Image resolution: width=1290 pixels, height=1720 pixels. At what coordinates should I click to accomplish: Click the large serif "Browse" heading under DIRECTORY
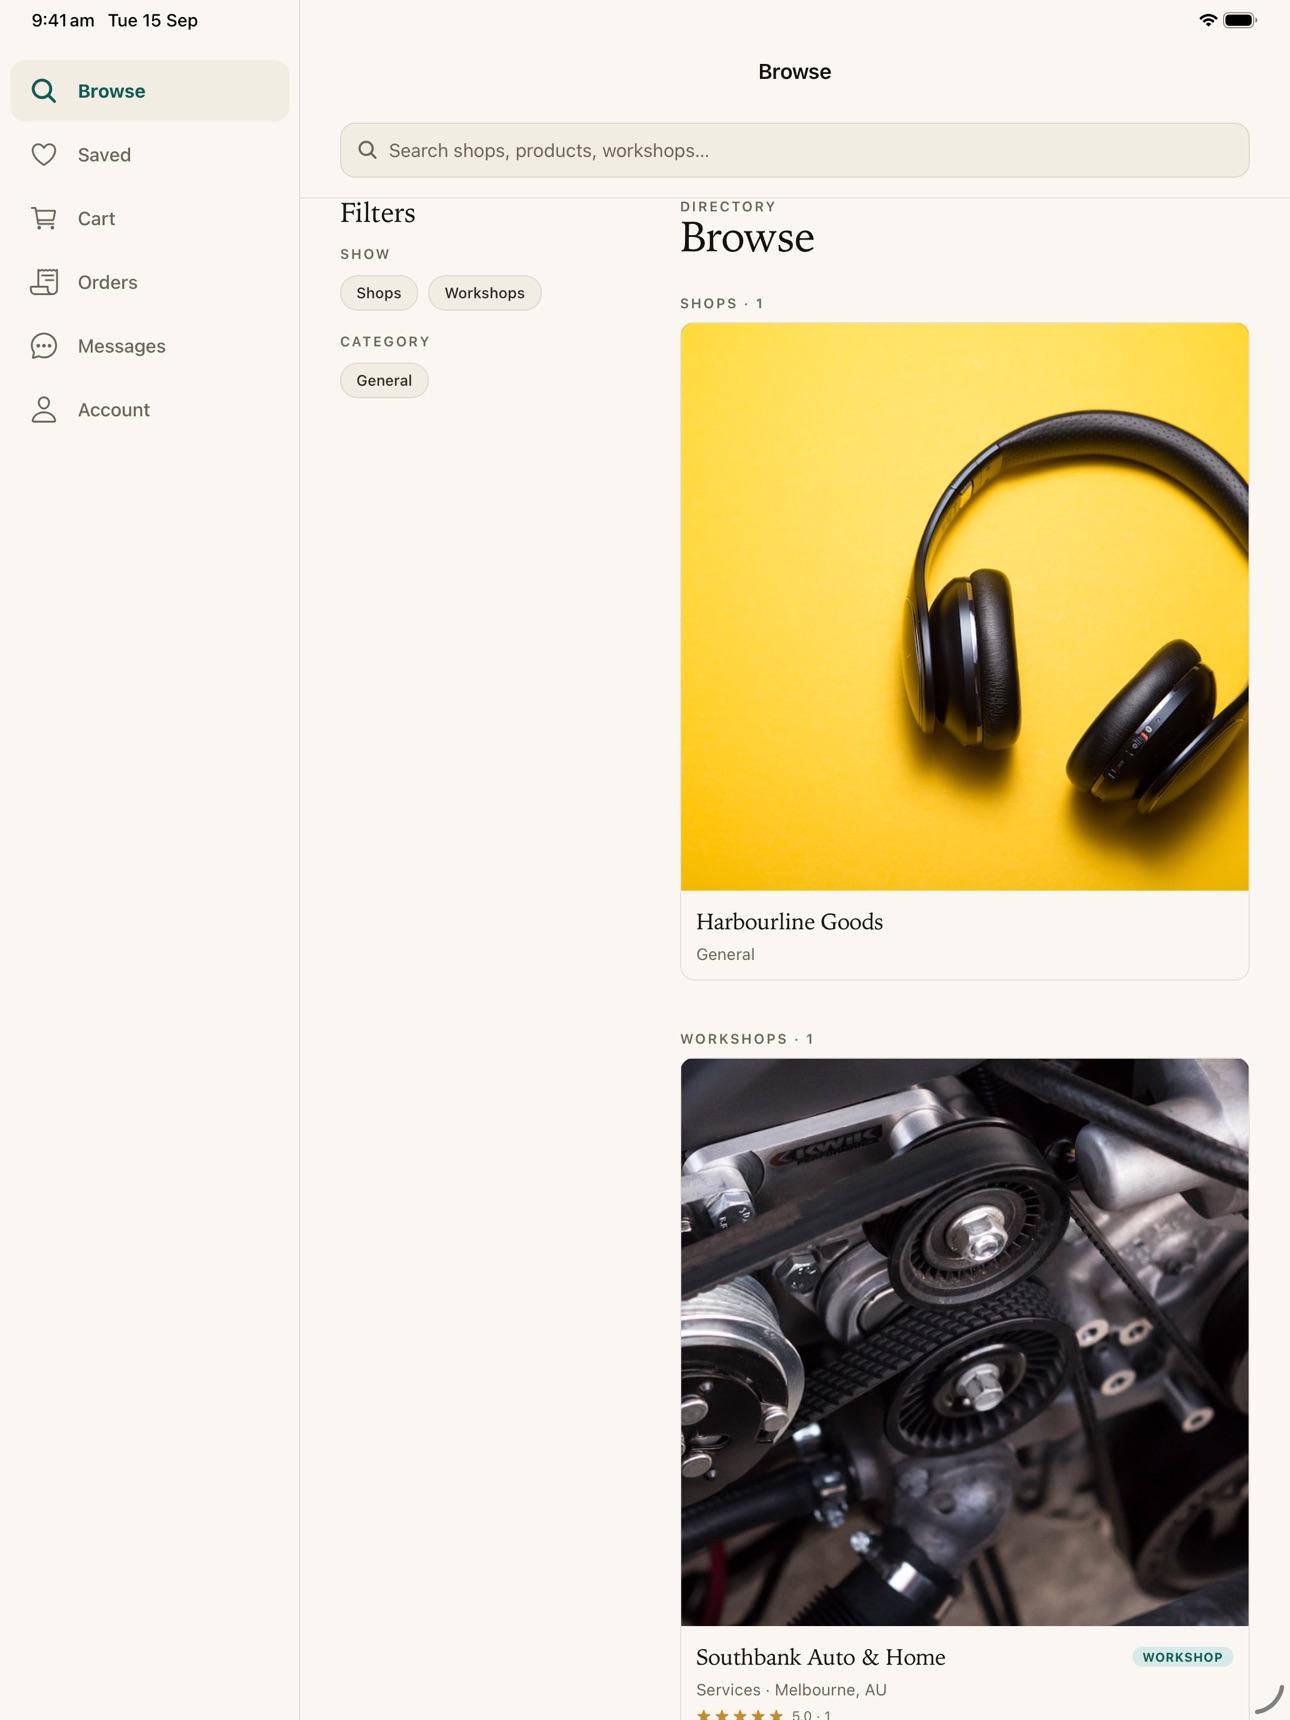[747, 238]
